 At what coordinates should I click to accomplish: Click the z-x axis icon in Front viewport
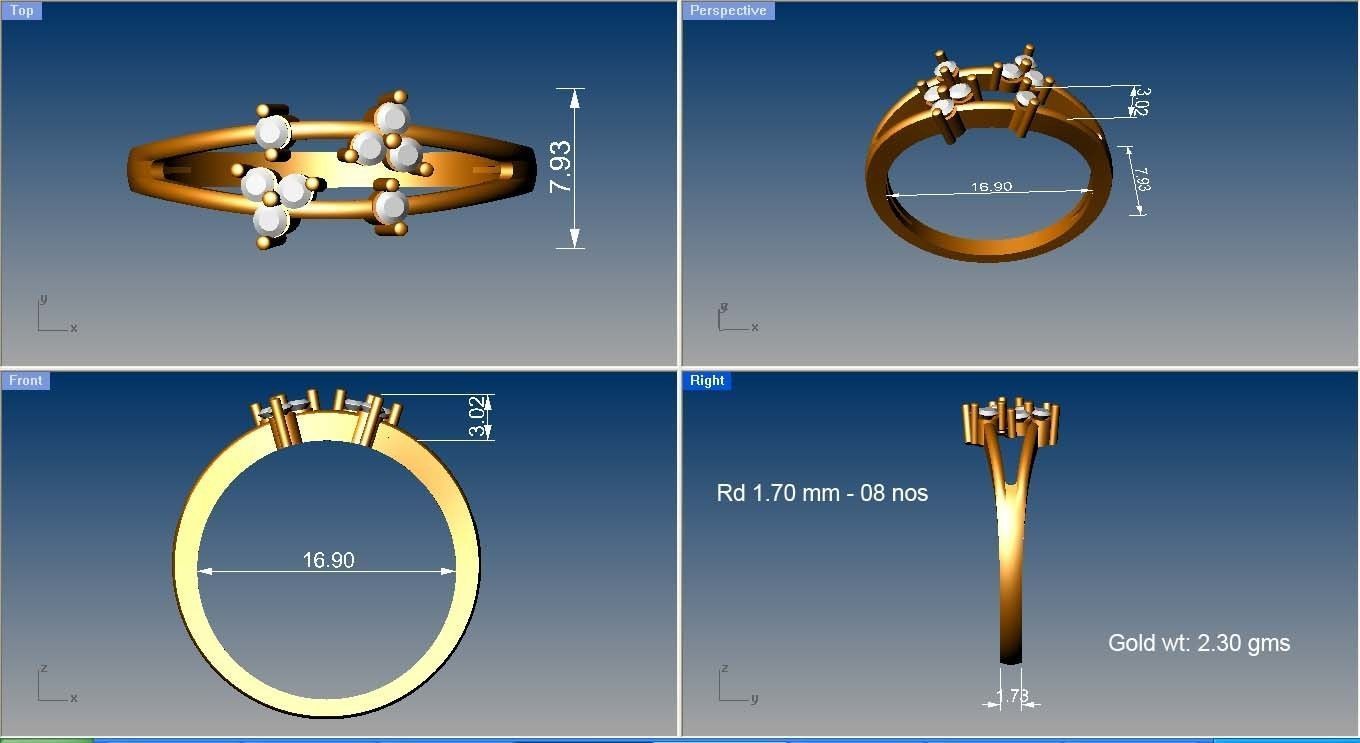pyautogui.click(x=56, y=683)
